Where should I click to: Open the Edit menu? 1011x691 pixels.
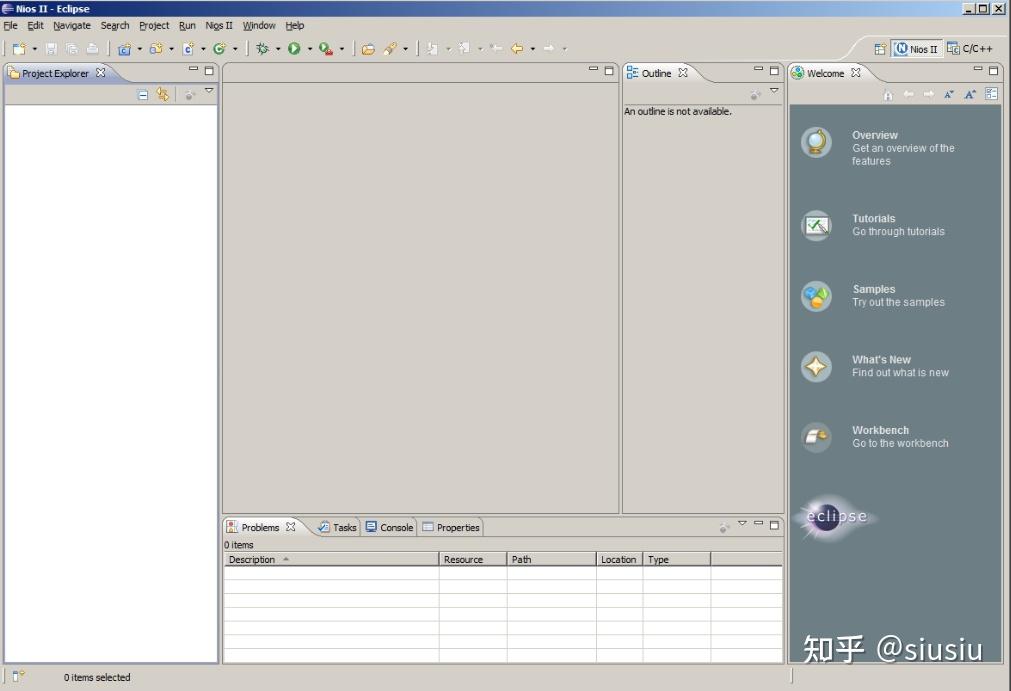pyautogui.click(x=35, y=26)
